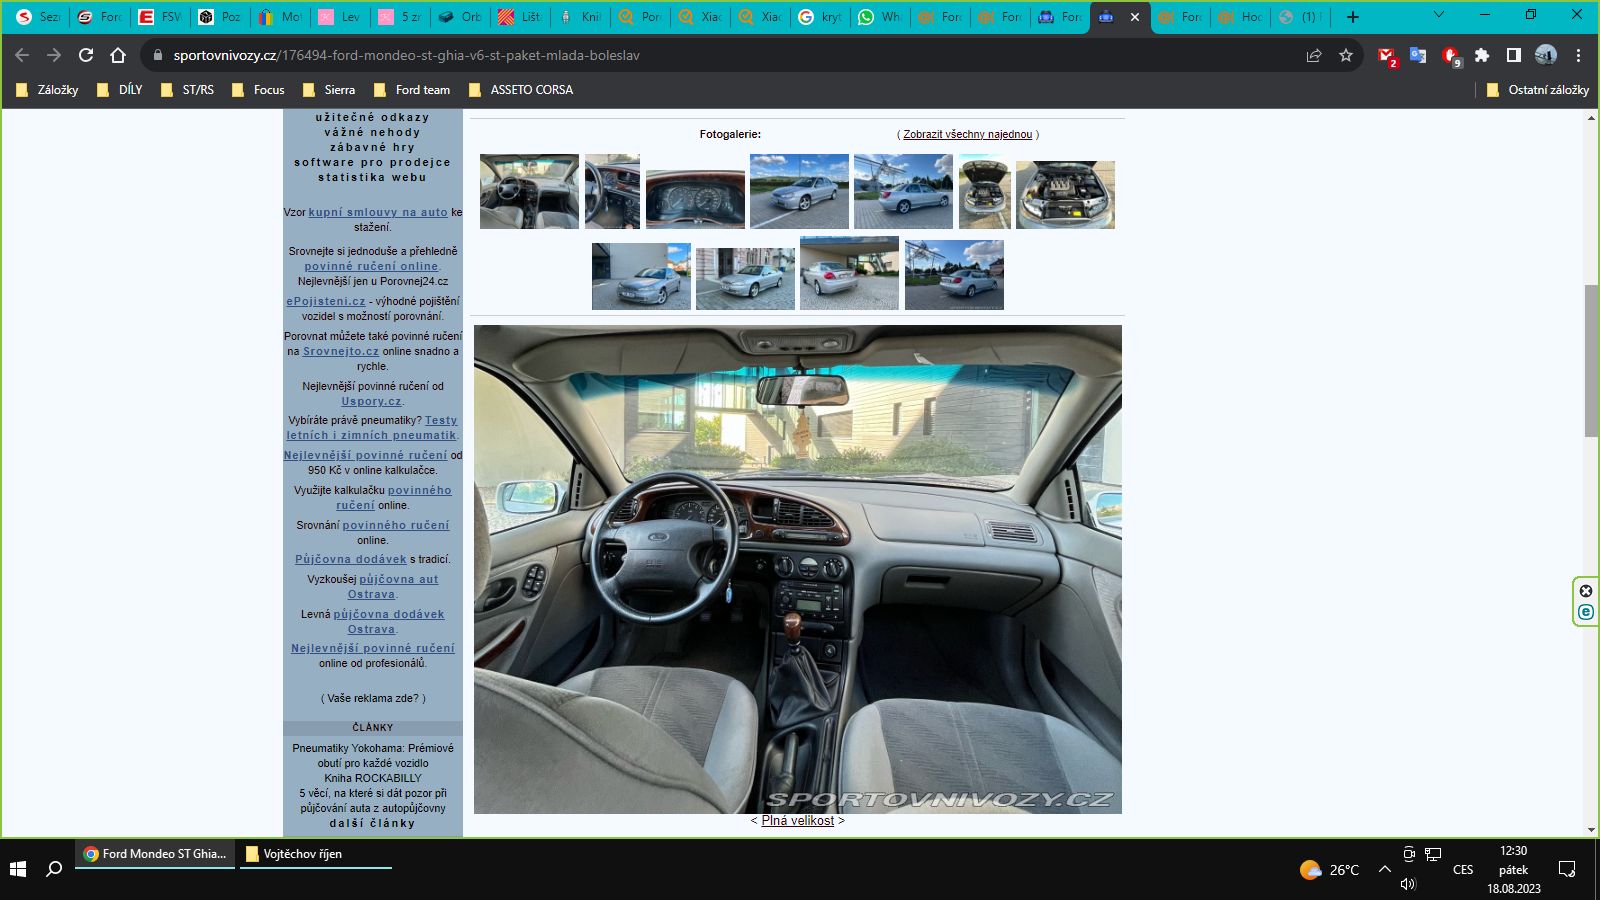This screenshot has width=1600, height=900.
Task: Switch to the 'Knil' tab
Action: [x=579, y=17]
